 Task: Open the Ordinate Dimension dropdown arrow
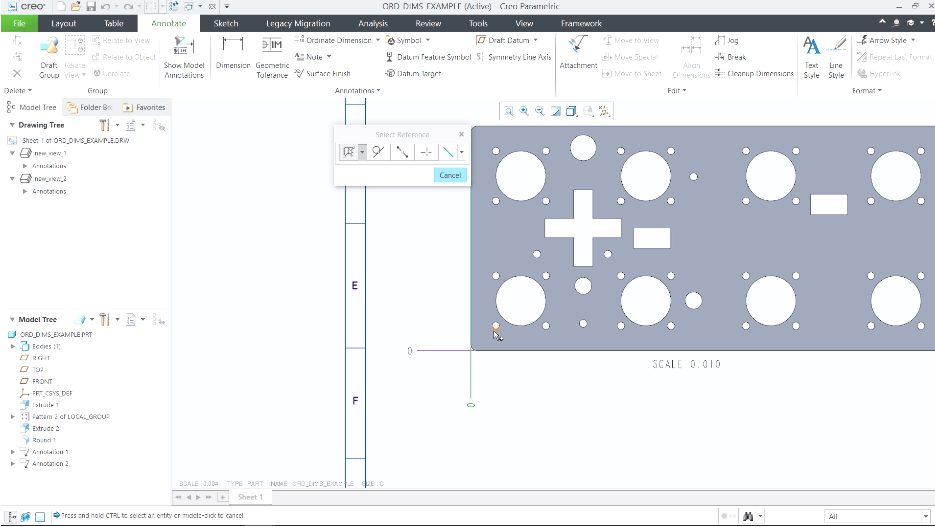[x=377, y=41]
